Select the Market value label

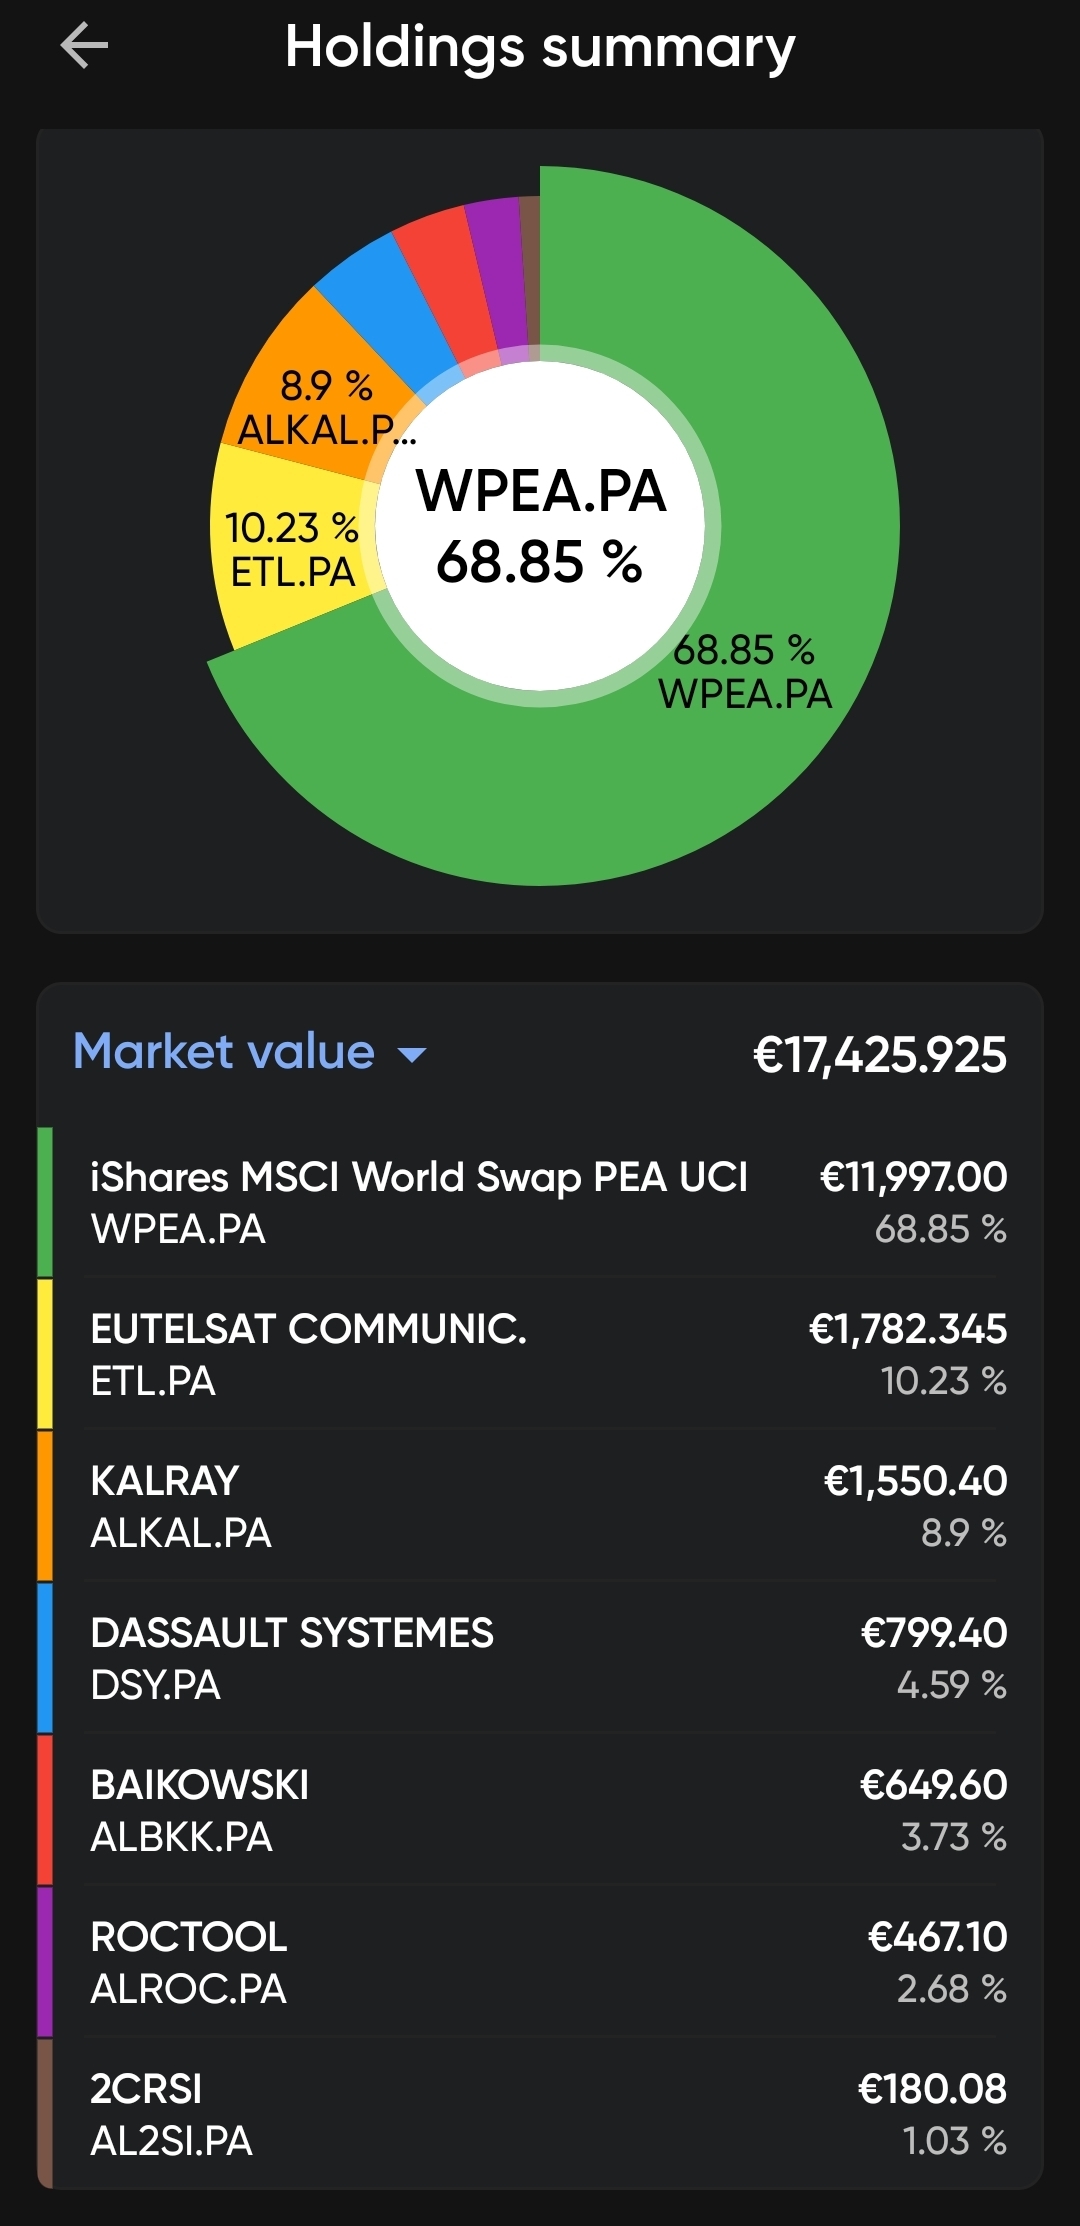[x=224, y=1052]
